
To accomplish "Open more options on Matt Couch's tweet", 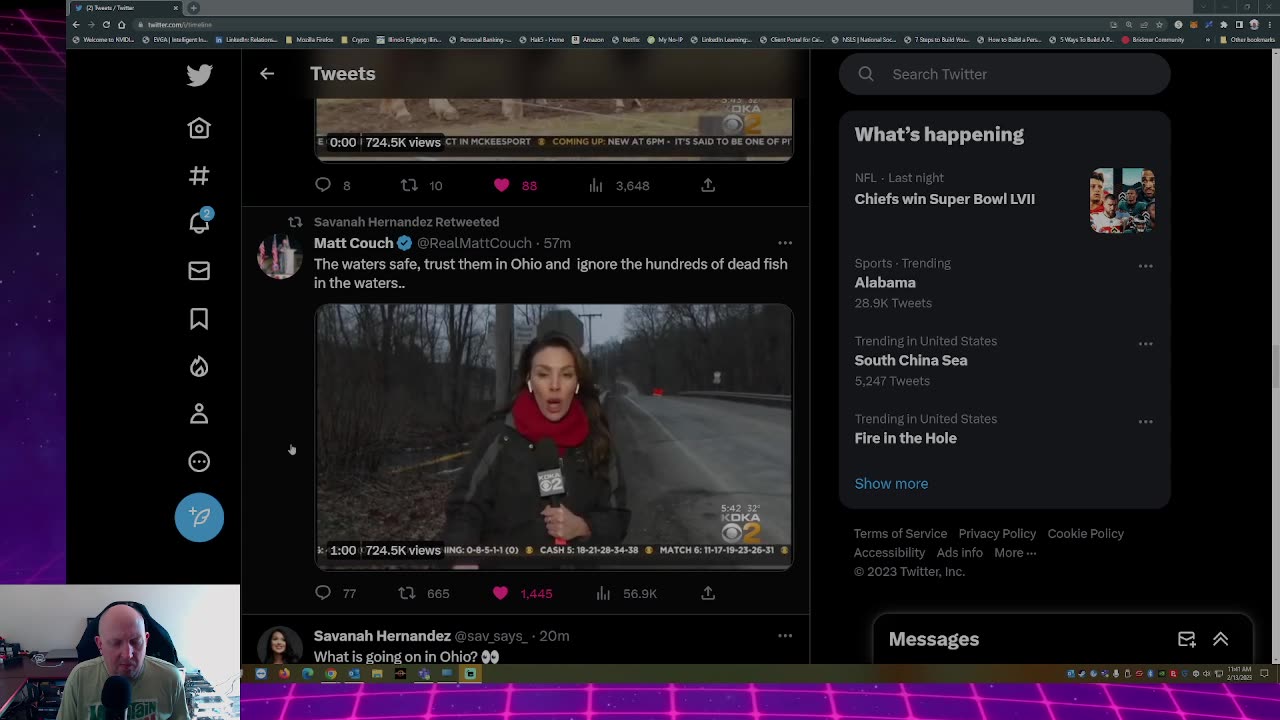I will pyautogui.click(x=785, y=243).
